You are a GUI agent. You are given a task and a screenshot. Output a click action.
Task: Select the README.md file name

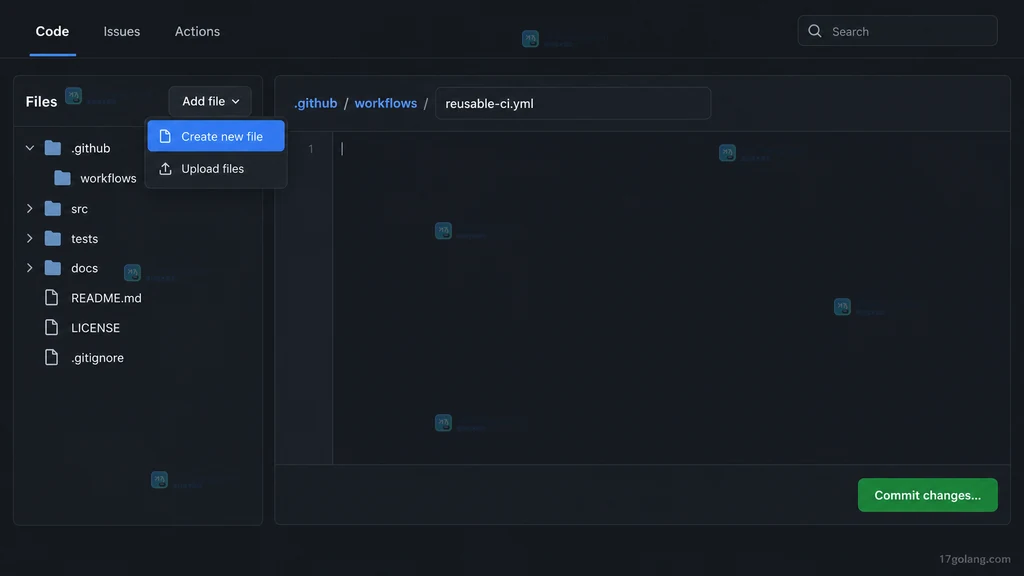coord(106,298)
